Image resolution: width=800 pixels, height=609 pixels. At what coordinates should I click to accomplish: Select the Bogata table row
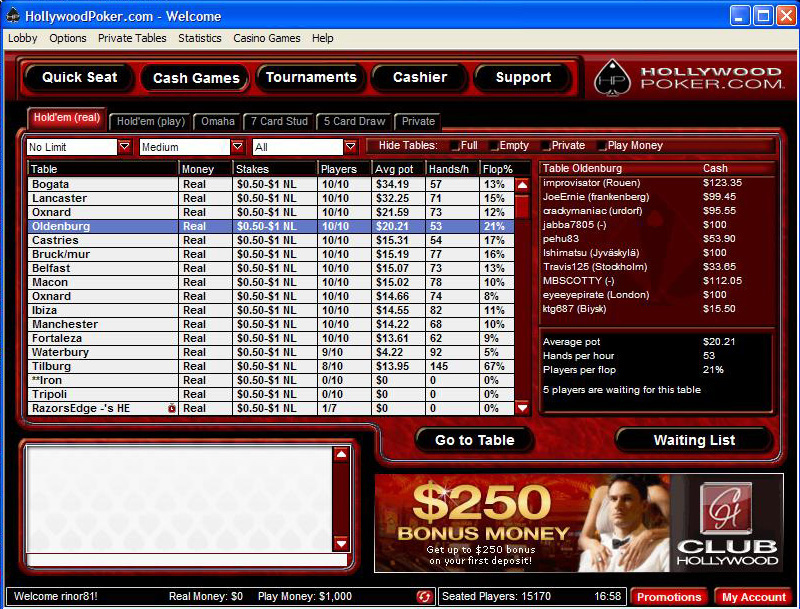click(271, 184)
